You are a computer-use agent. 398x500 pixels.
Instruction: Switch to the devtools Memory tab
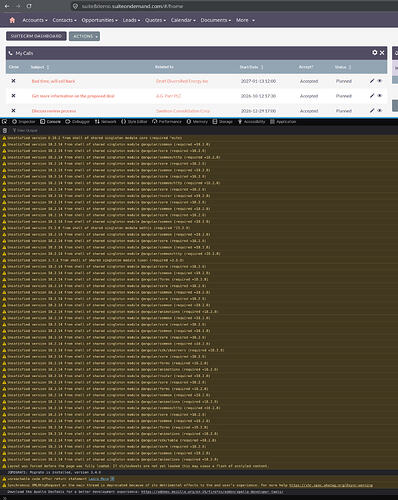[197, 122]
